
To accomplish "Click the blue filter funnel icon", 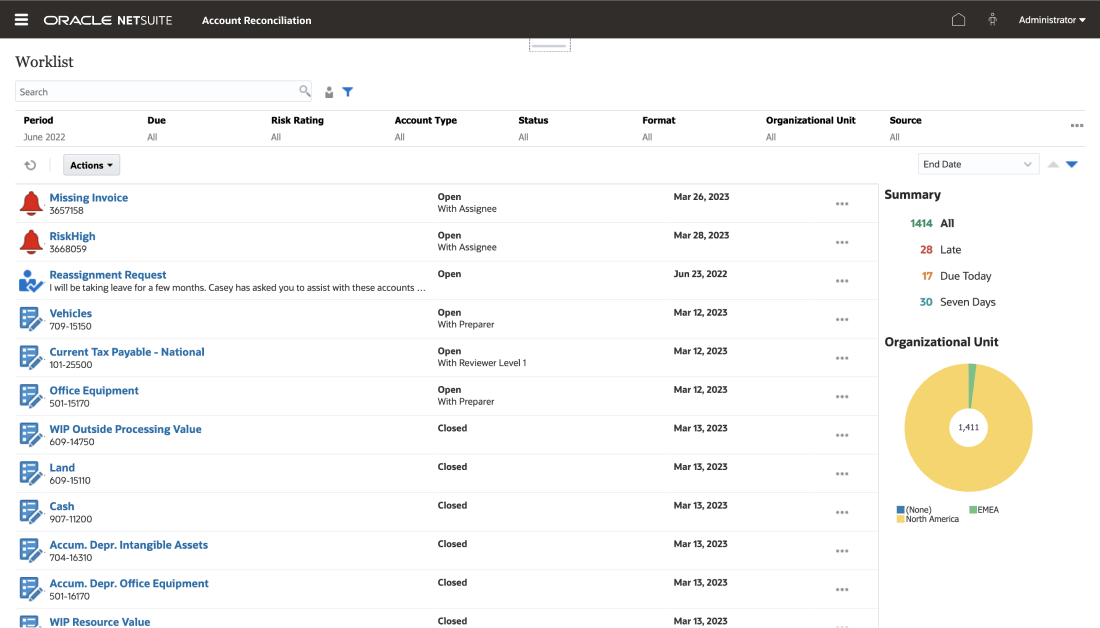I will point(348,92).
